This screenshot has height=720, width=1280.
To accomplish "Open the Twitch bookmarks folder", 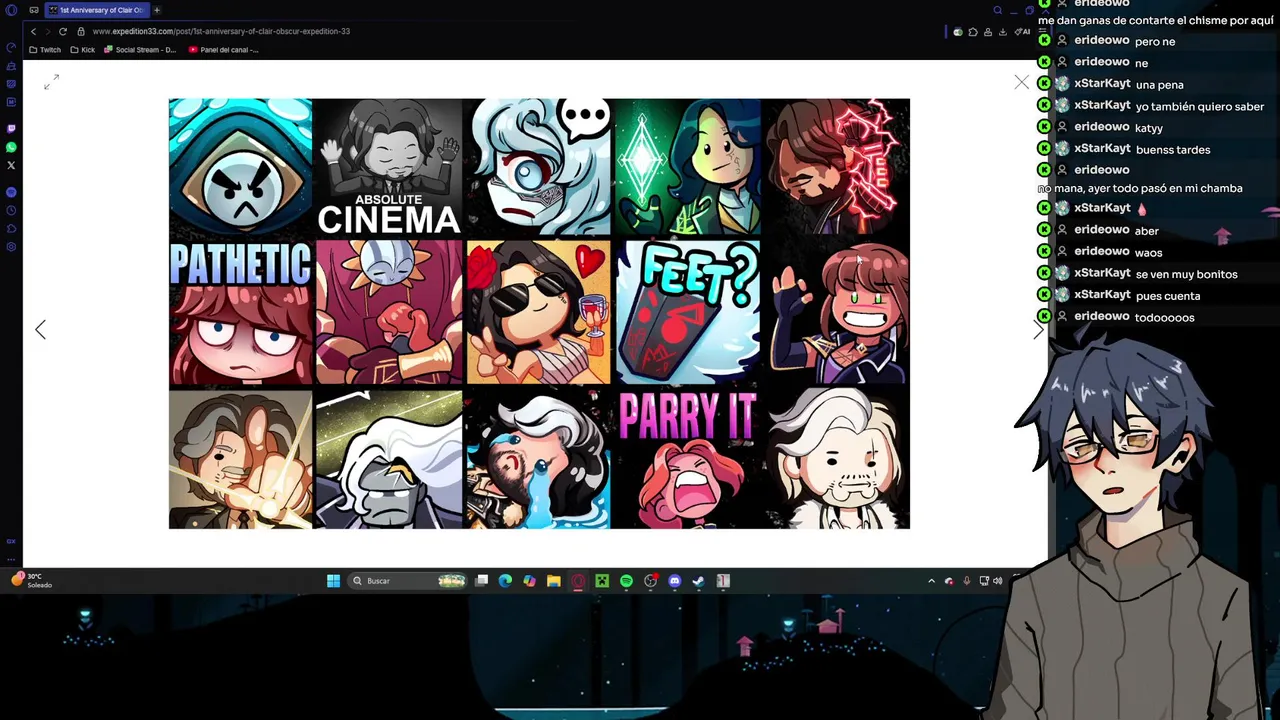I will (45, 49).
